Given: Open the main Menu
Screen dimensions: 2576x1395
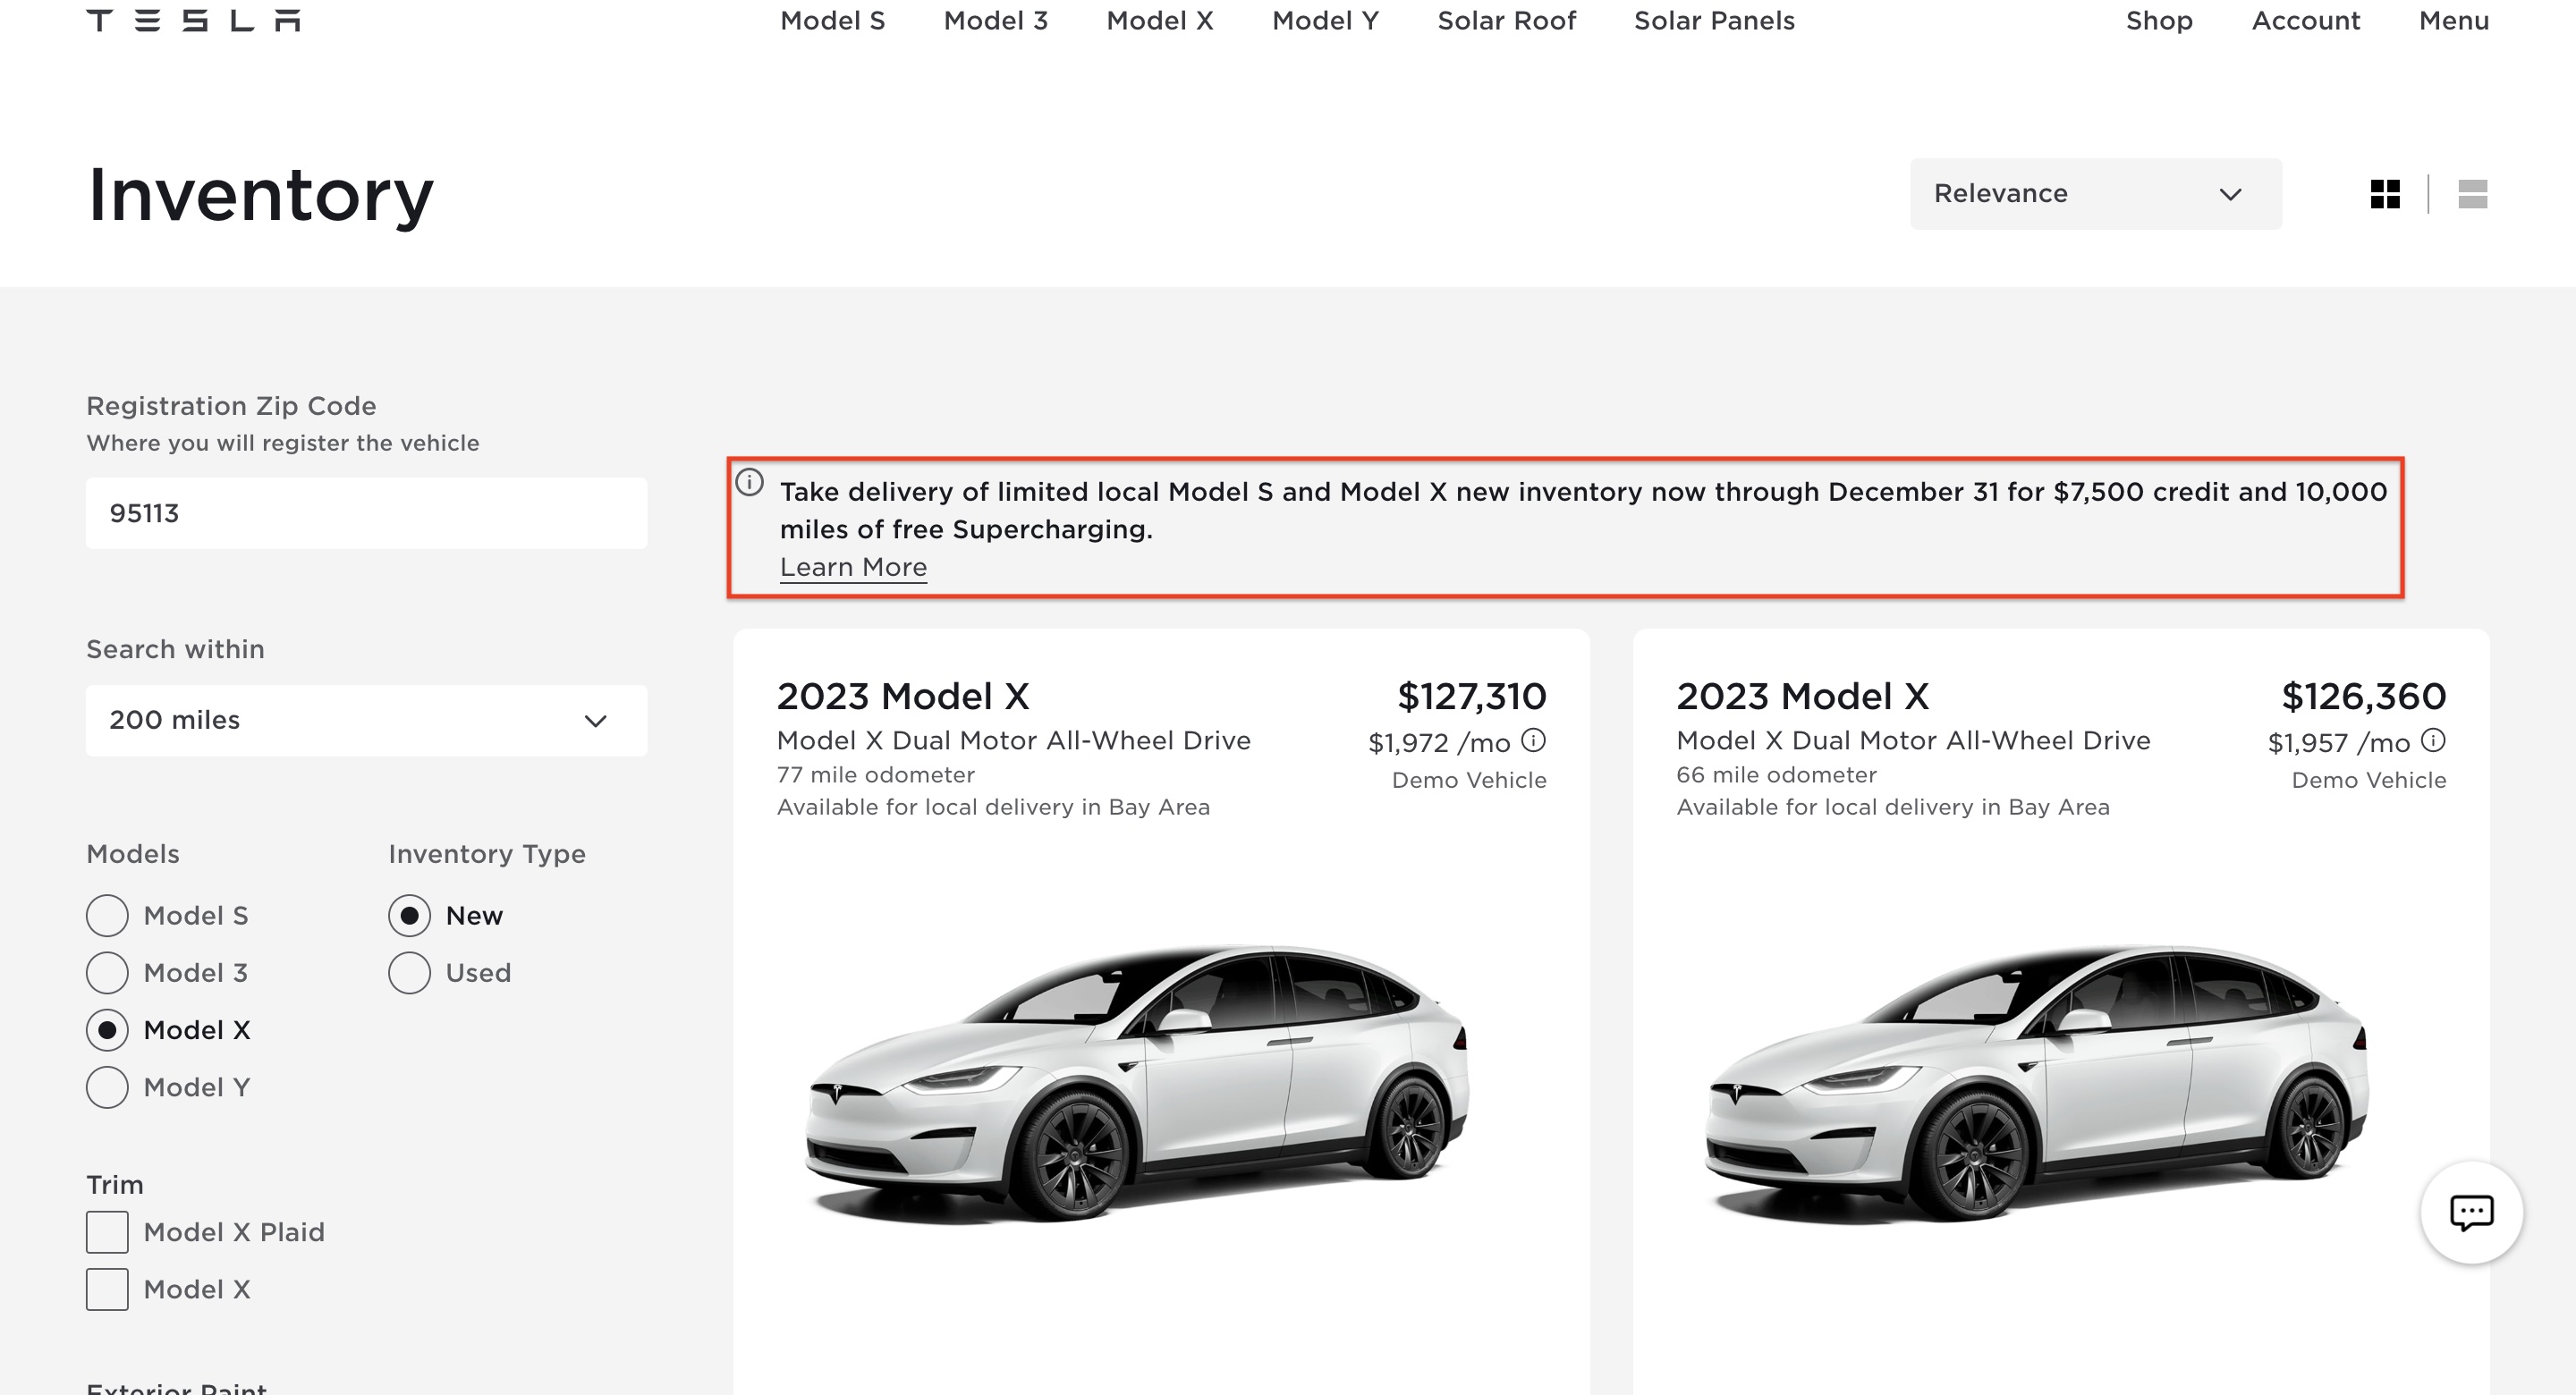Looking at the screenshot, I should tap(2454, 21).
